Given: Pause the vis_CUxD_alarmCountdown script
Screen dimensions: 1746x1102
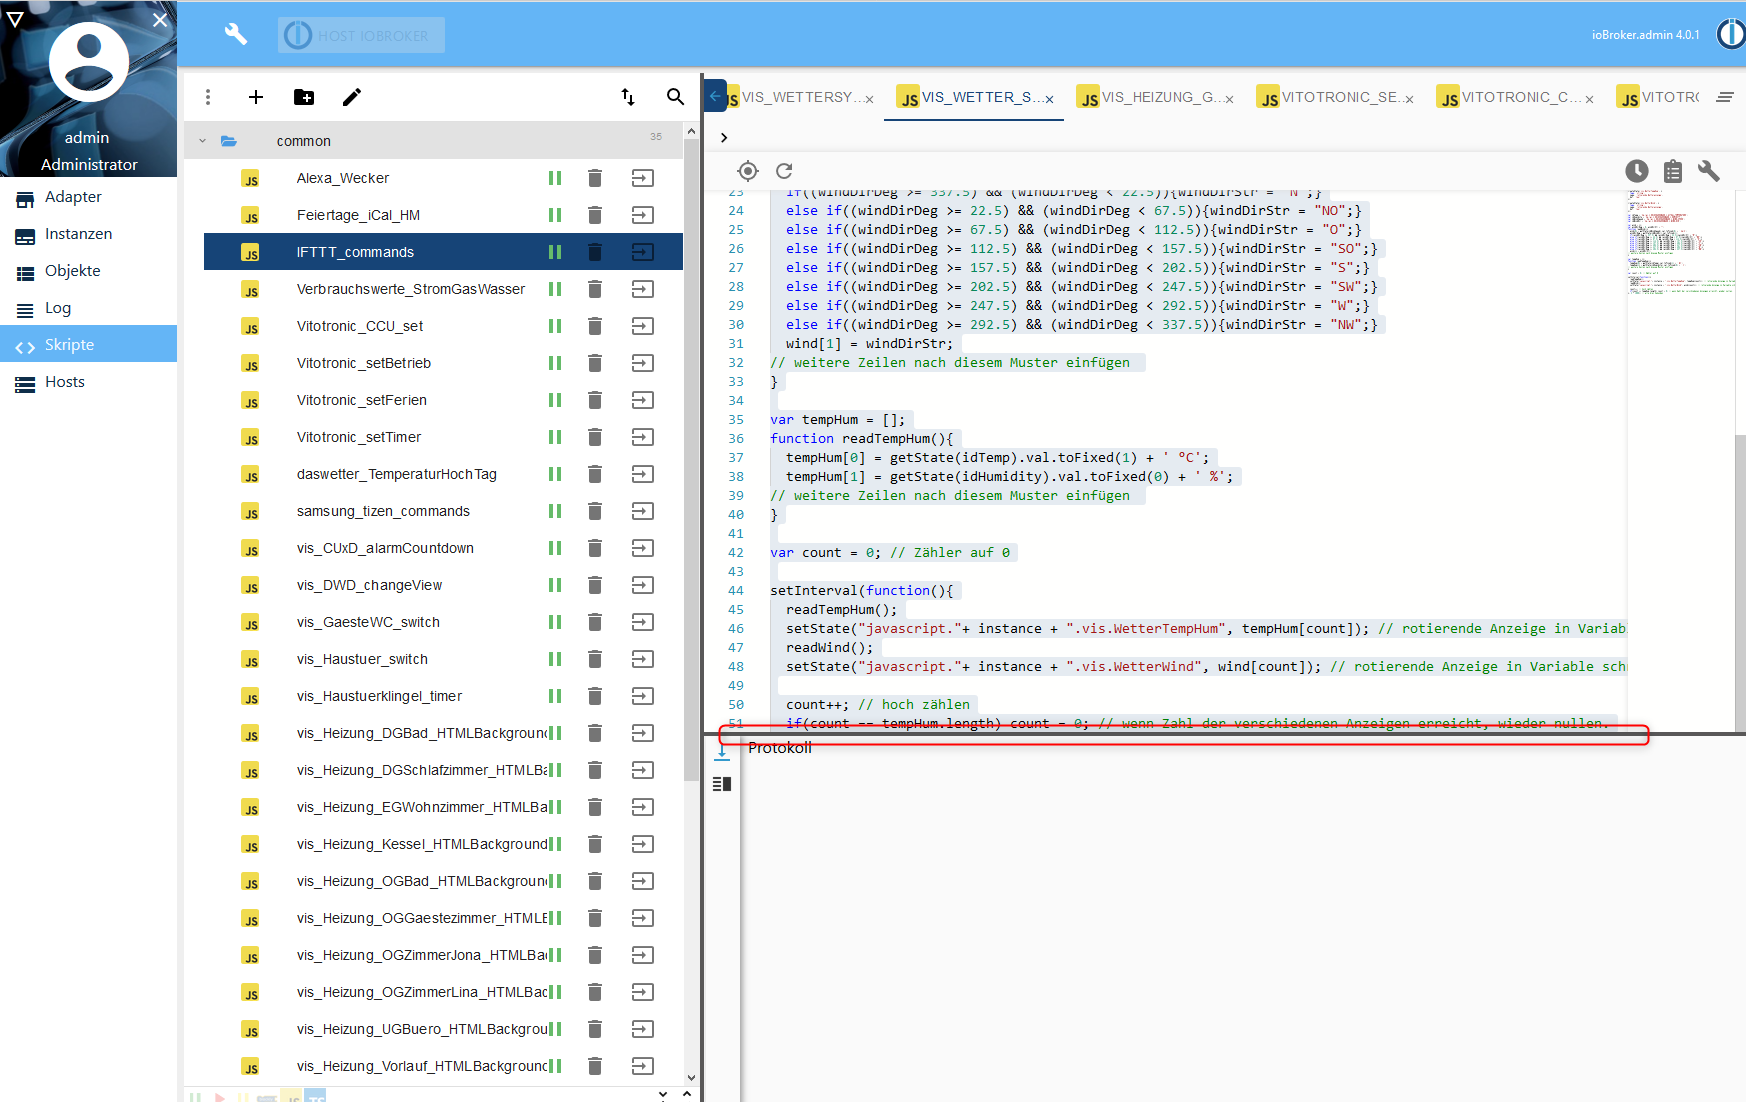Looking at the screenshot, I should [555, 548].
